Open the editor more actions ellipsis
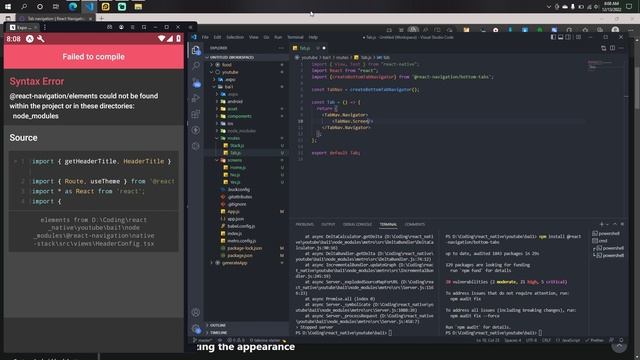This screenshot has height=360, width=640. point(621,48)
